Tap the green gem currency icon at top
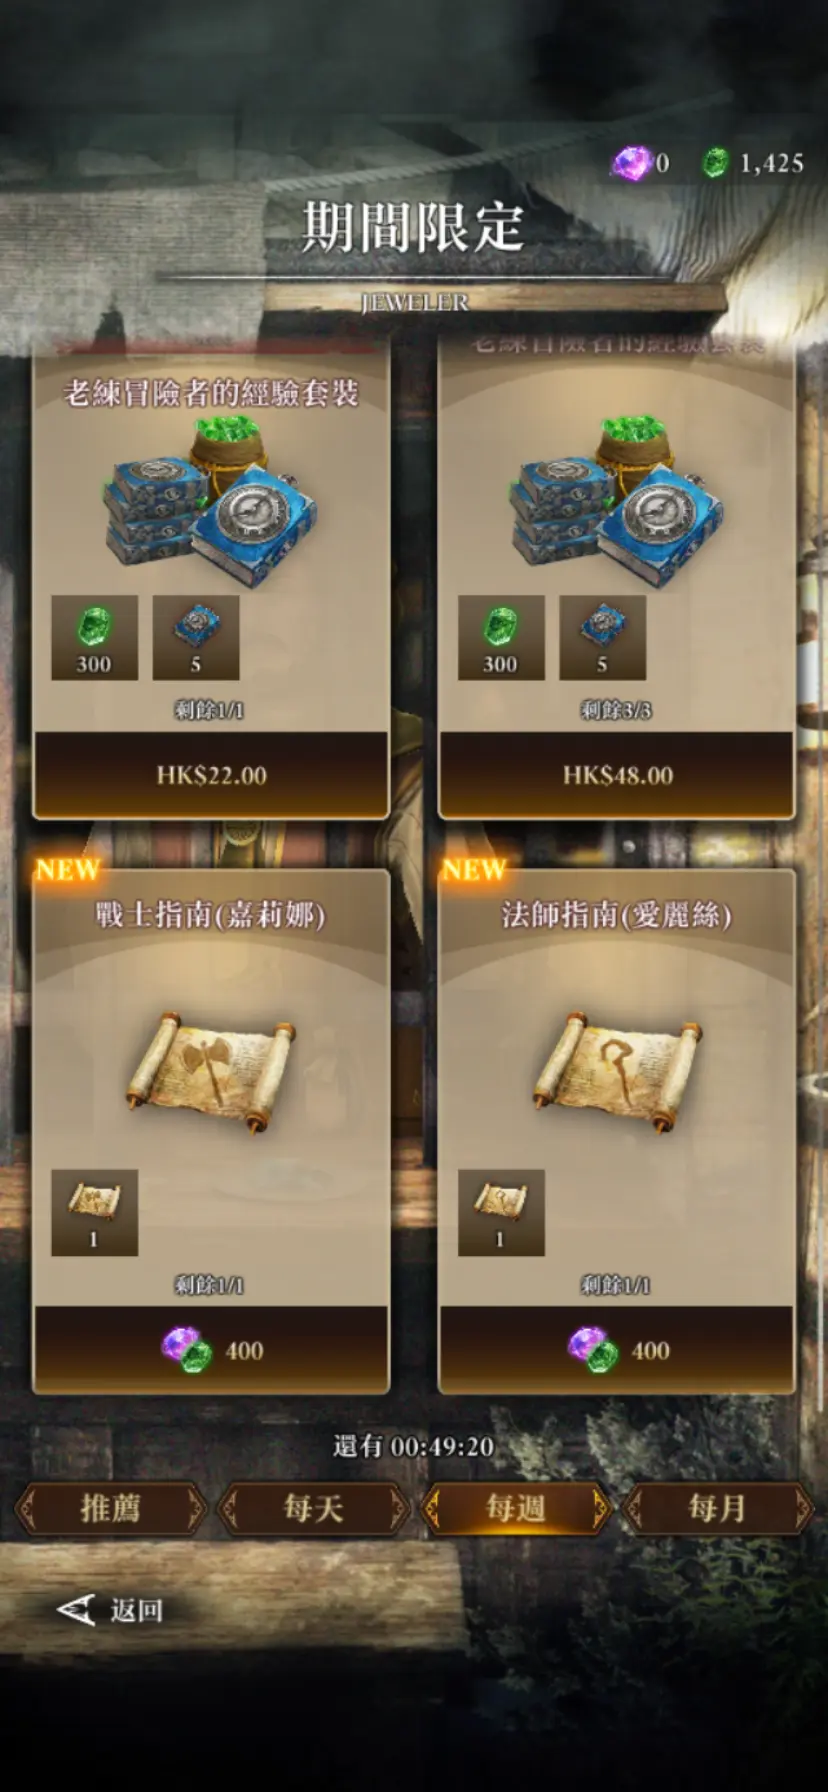 (x=715, y=163)
